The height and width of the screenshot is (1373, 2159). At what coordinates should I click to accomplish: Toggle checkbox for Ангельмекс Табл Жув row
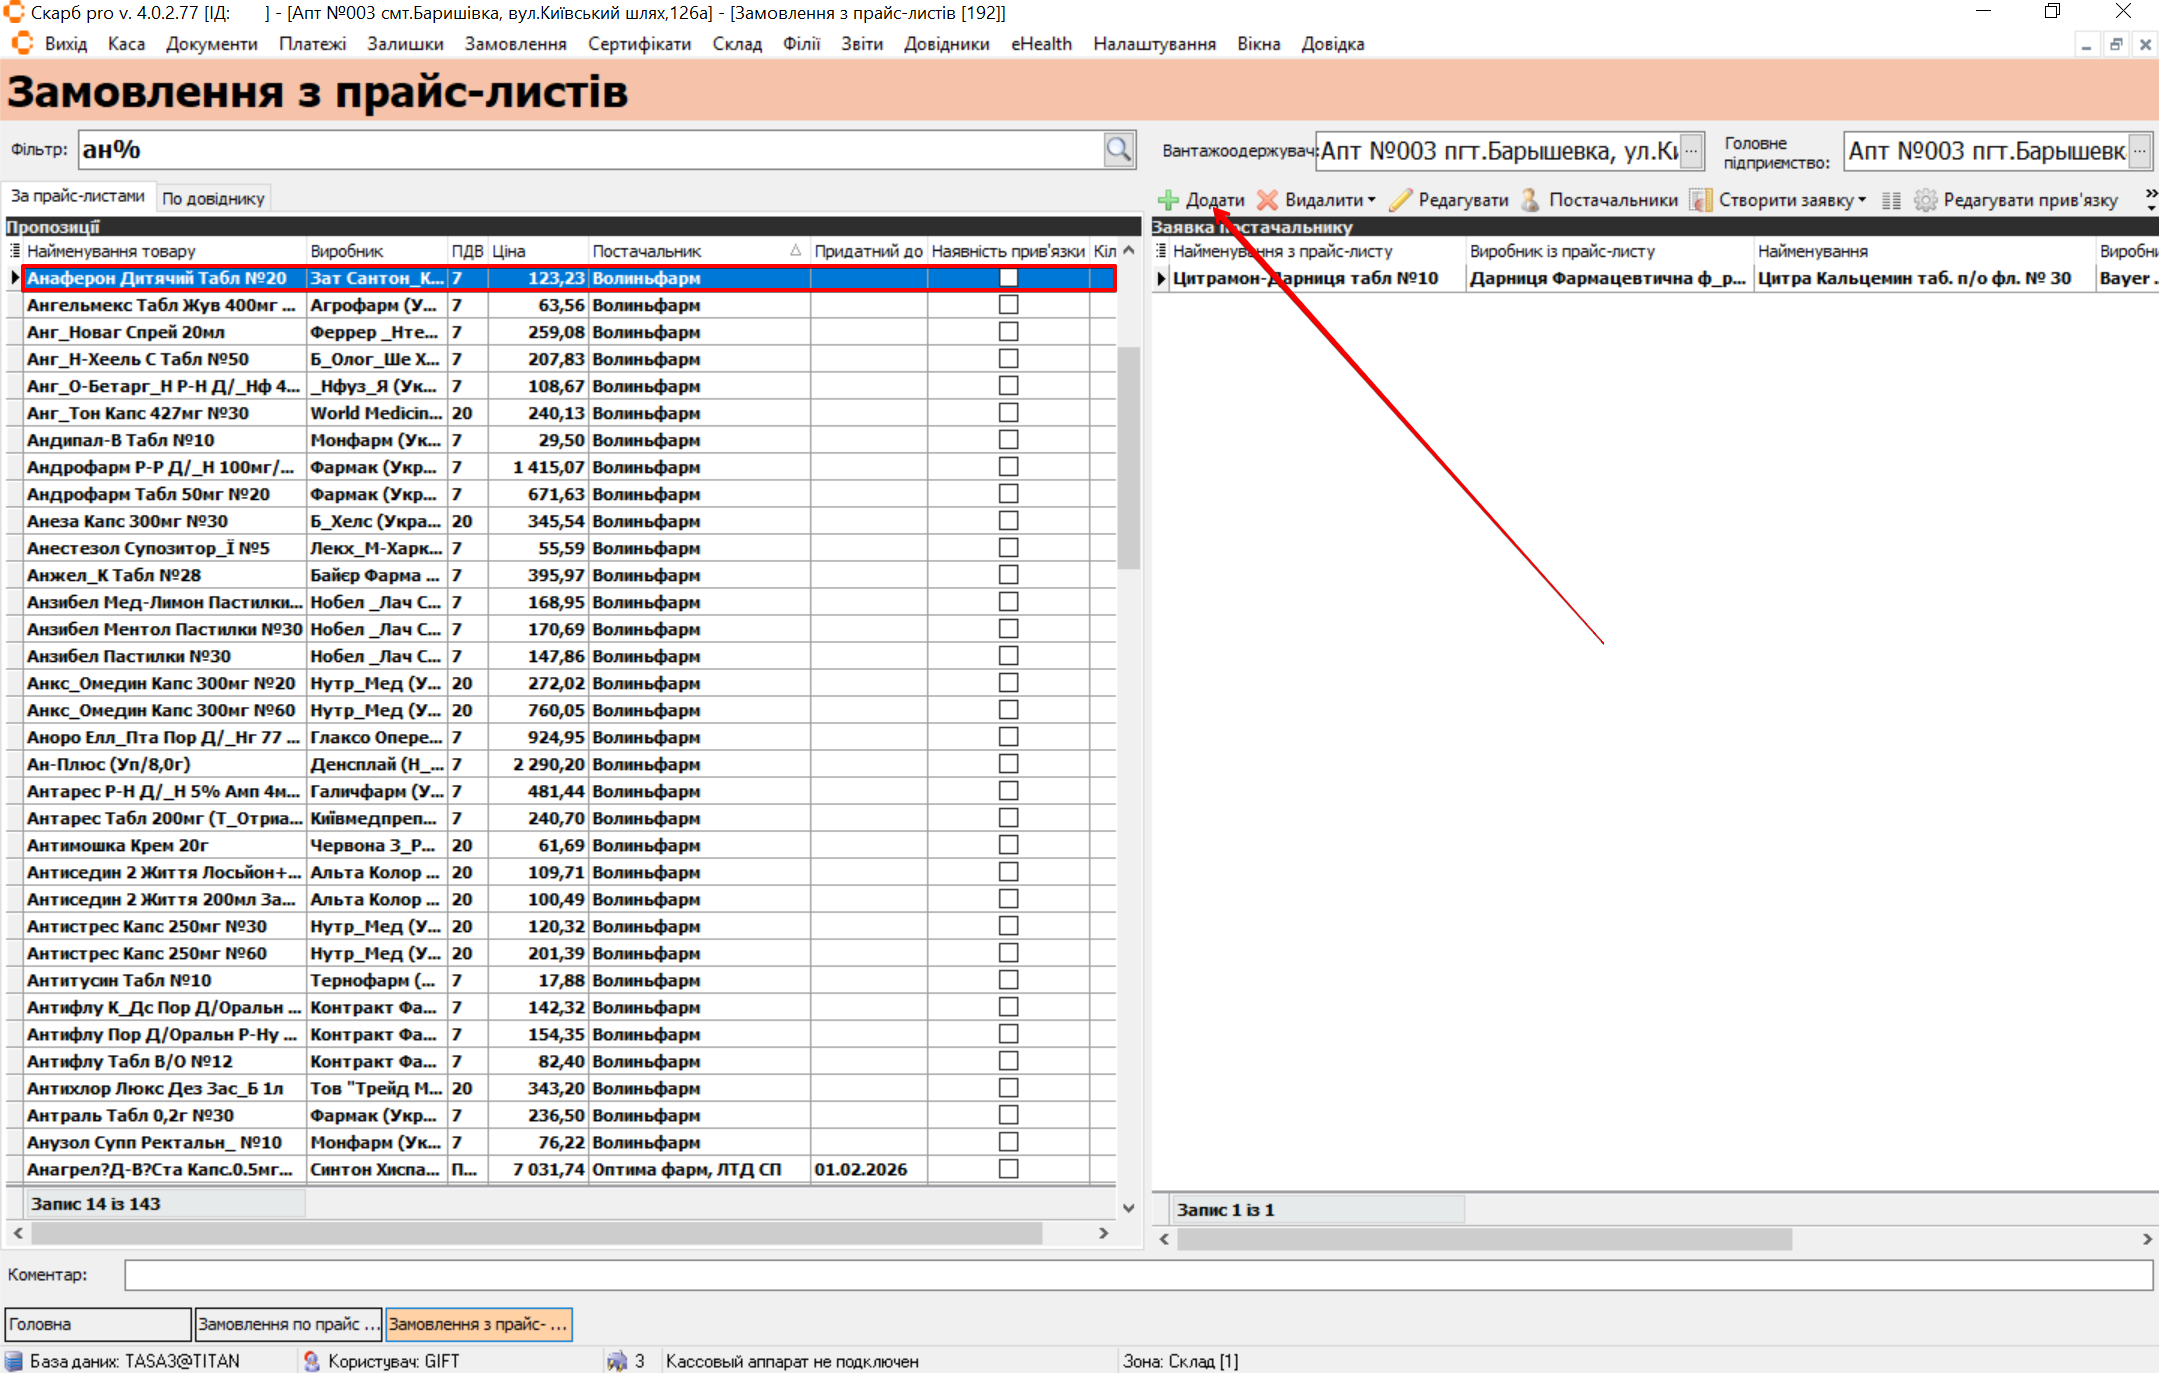coord(1008,305)
